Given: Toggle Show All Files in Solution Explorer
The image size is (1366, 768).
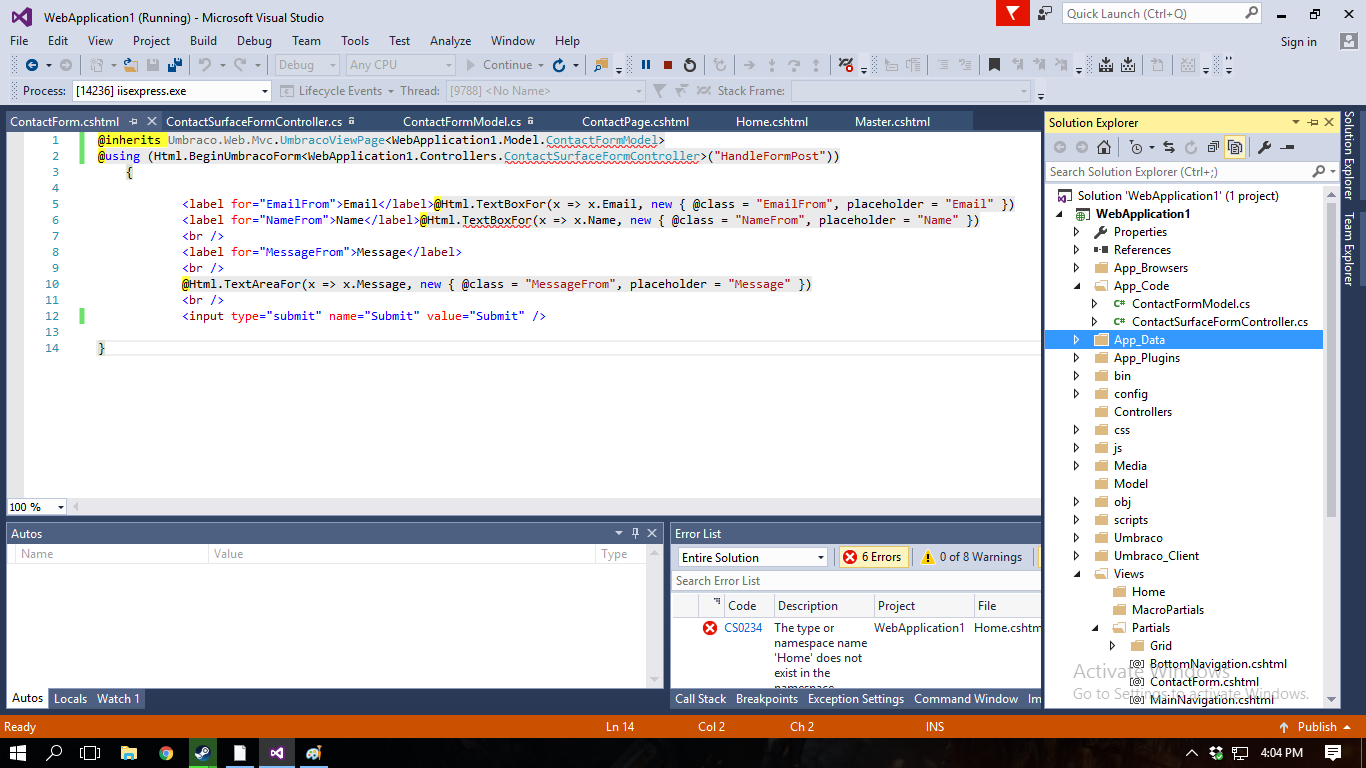Looking at the screenshot, I should (1236, 147).
